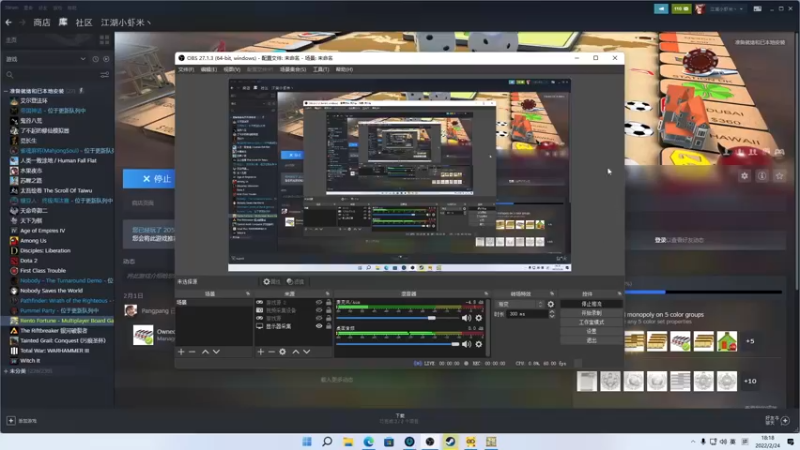
Task: Move source down in Sources panel
Action: (307, 352)
